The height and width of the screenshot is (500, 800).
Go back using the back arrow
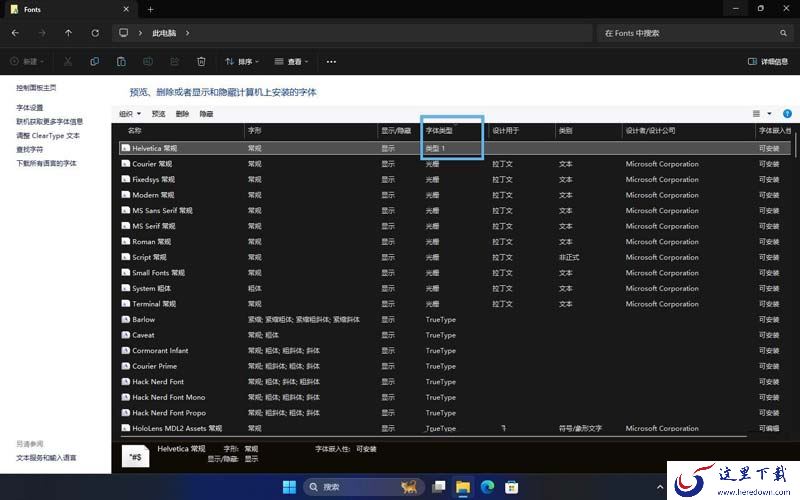point(15,33)
